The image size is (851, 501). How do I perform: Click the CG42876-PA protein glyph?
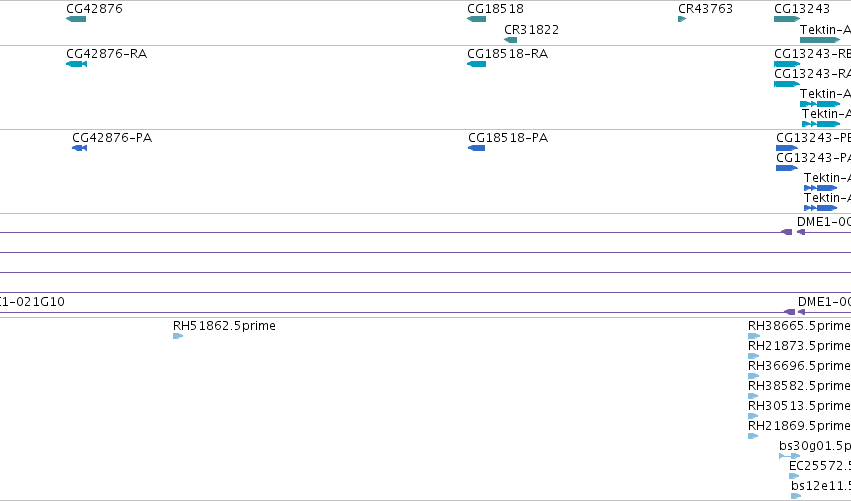(x=79, y=148)
